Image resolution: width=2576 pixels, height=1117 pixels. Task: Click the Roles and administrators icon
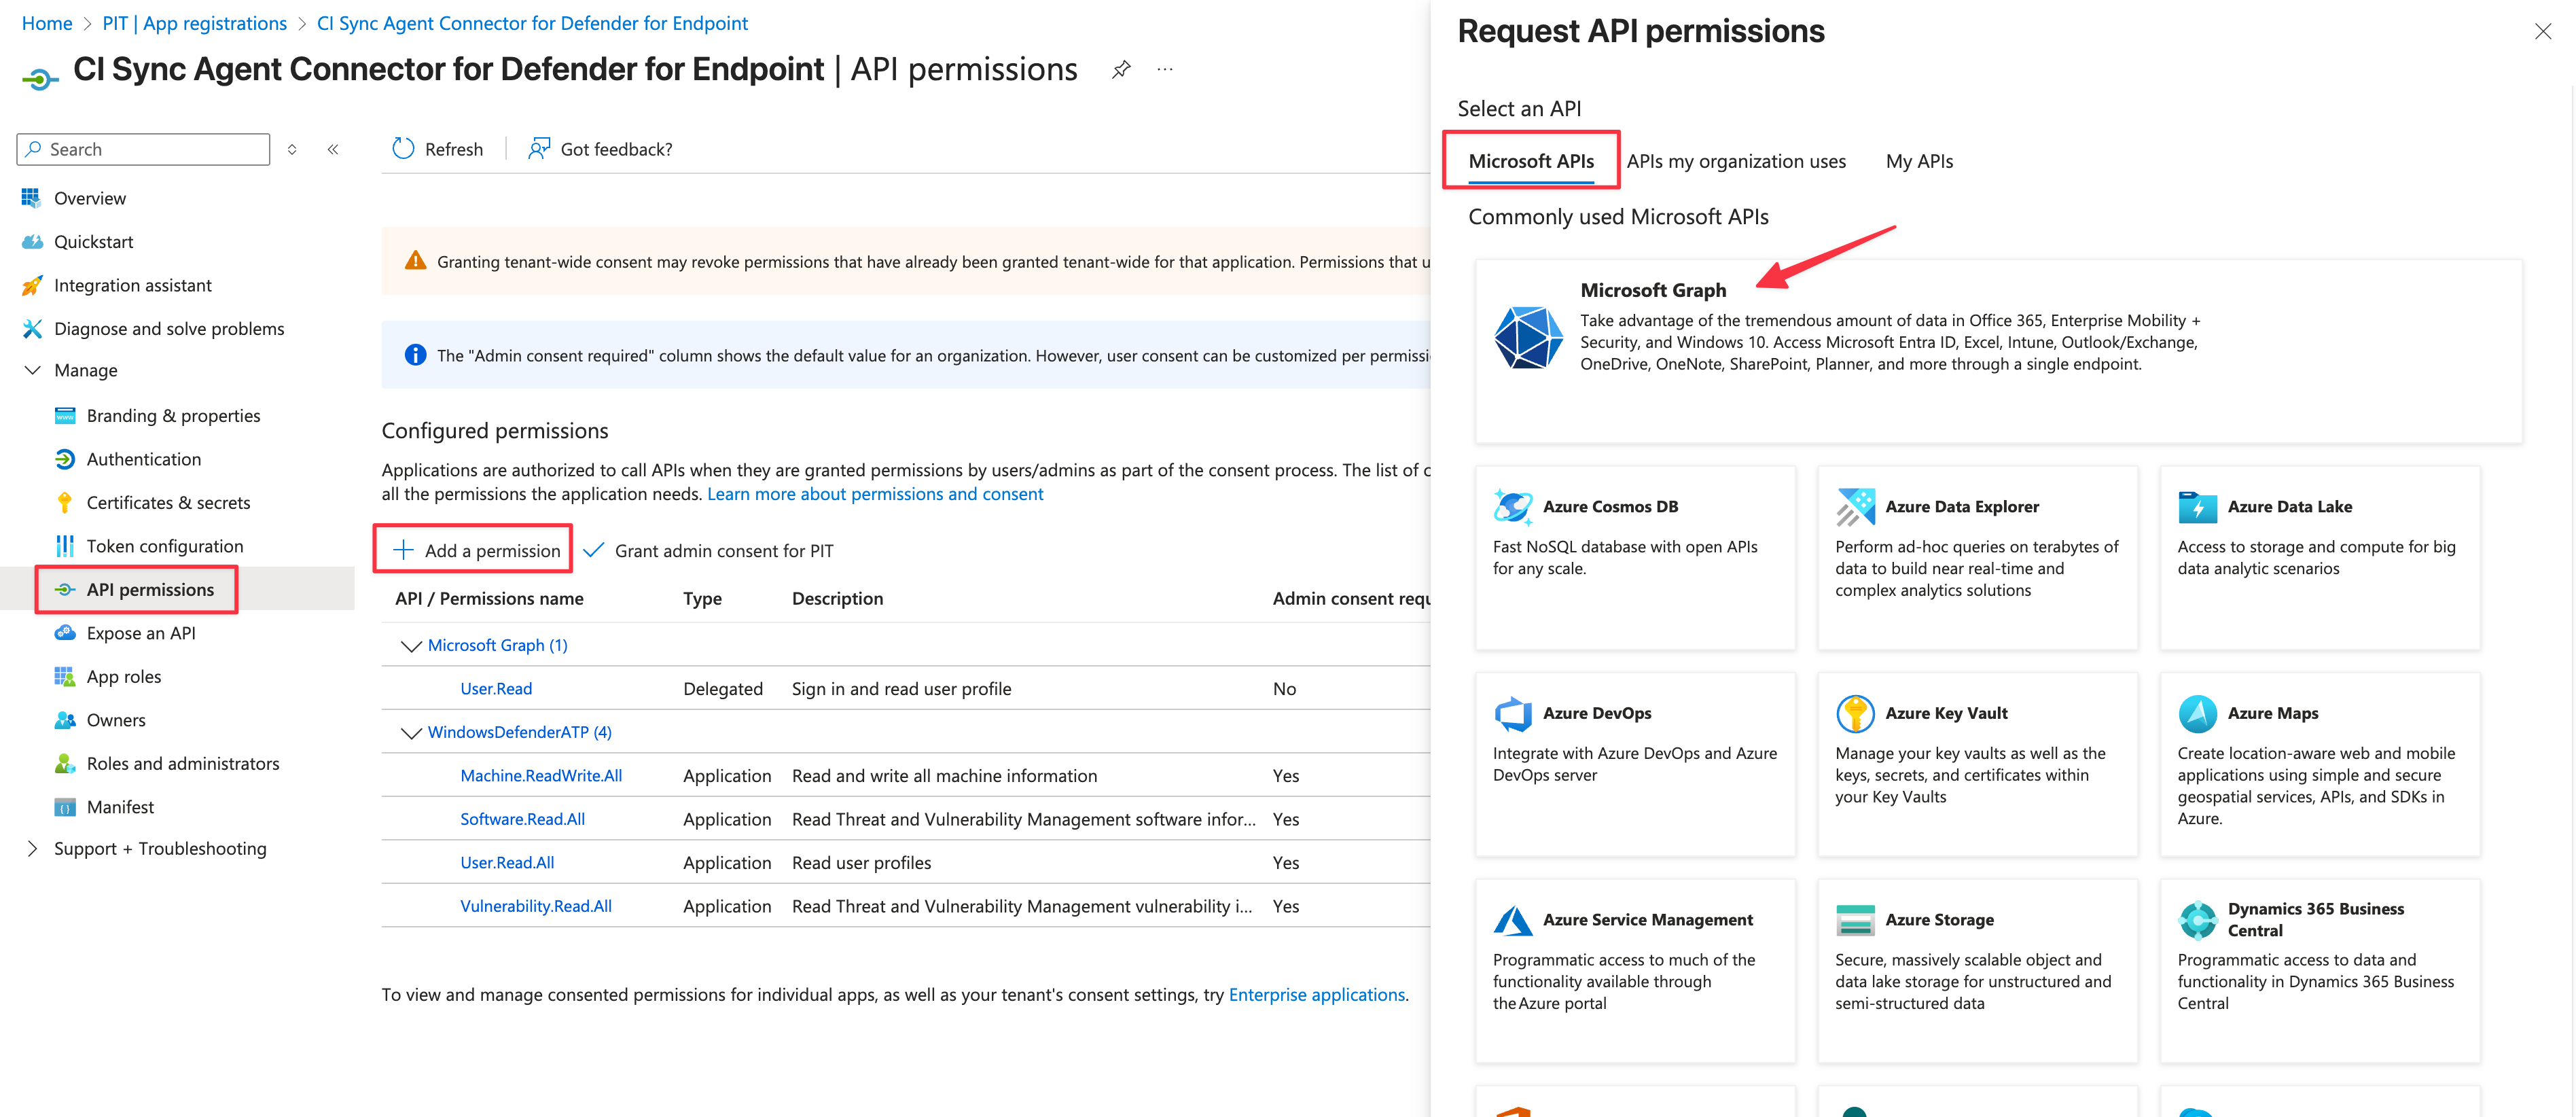(x=65, y=764)
